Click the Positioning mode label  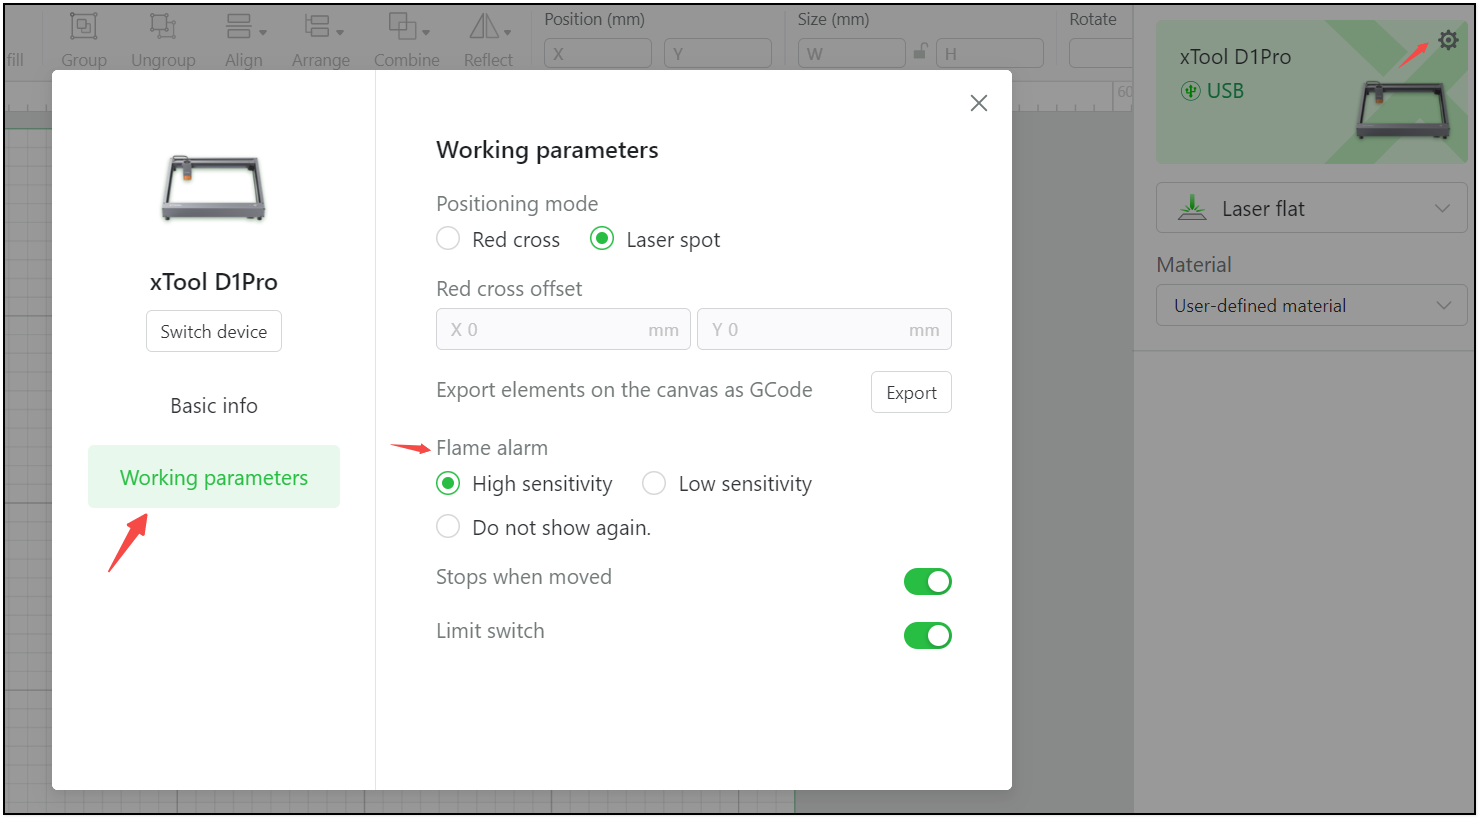click(x=517, y=204)
